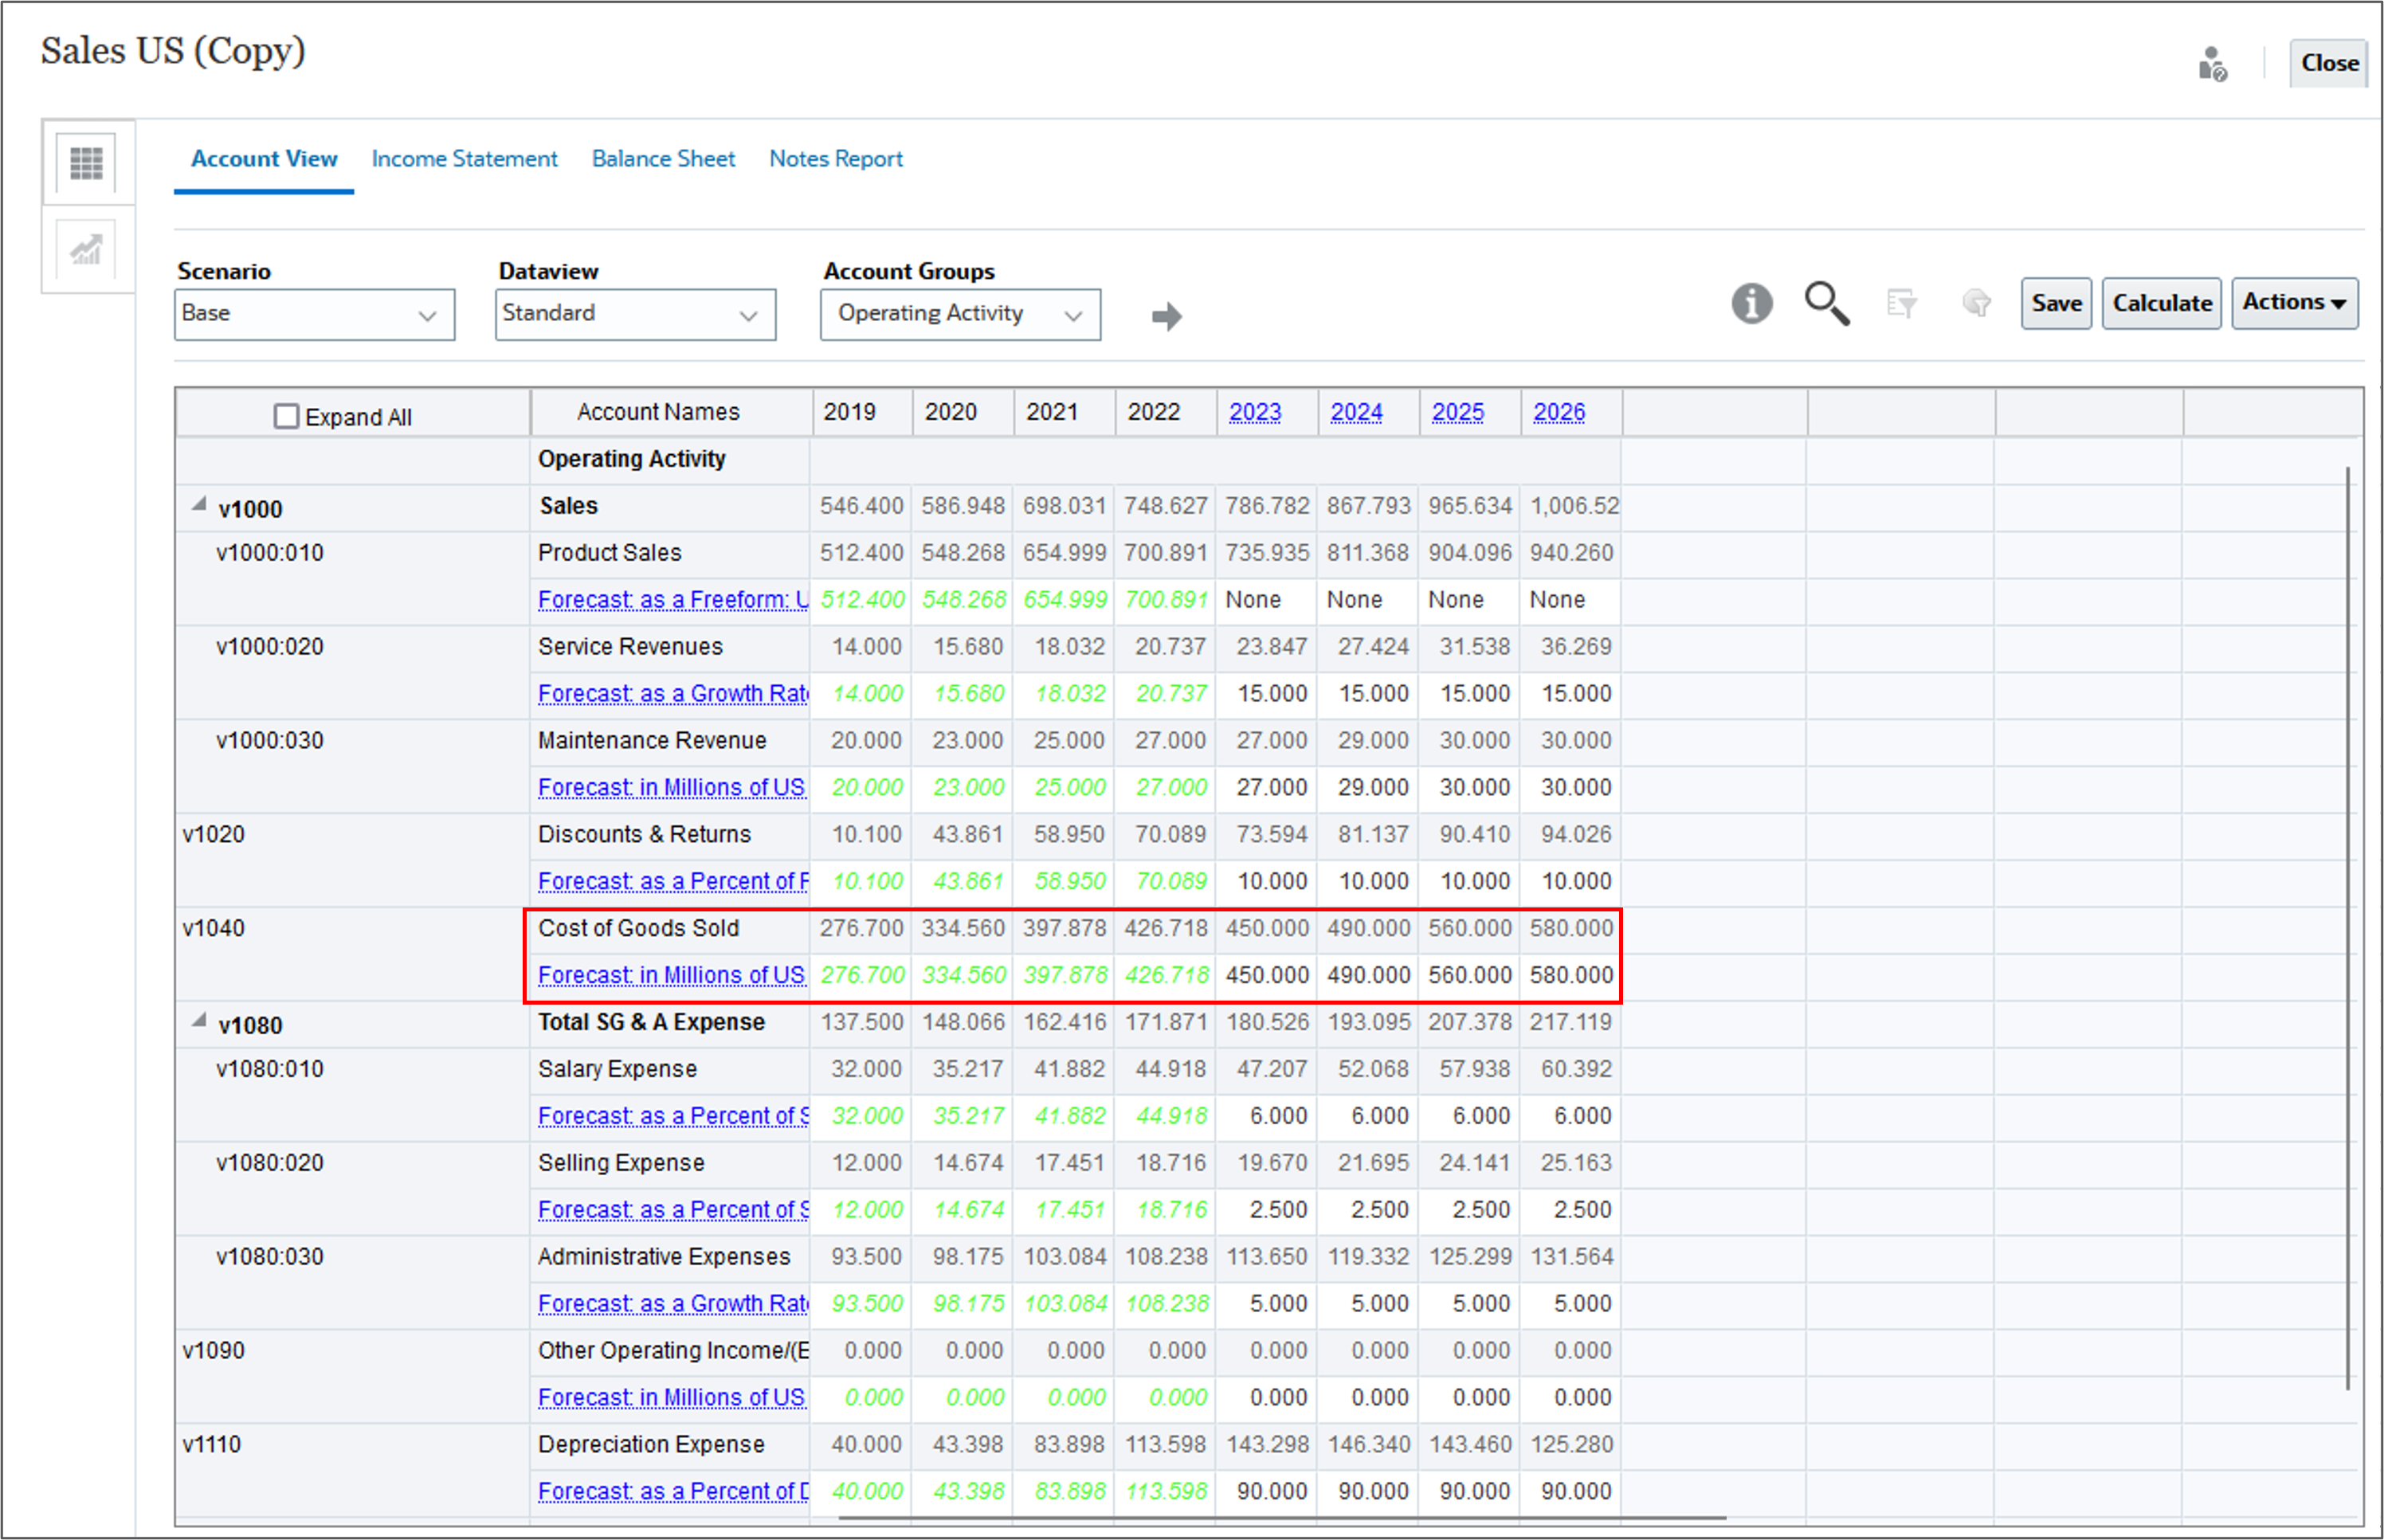Open the Actions menu button
The height and width of the screenshot is (1540, 2384).
pyautogui.click(x=2294, y=303)
